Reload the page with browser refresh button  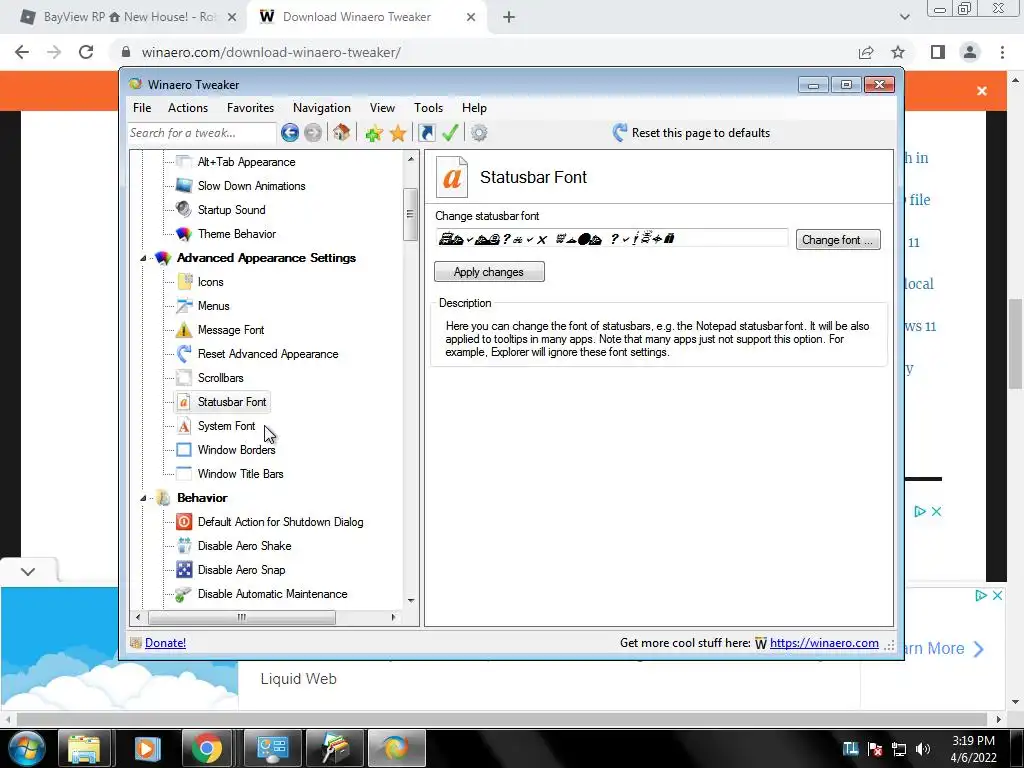pyautogui.click(x=86, y=52)
